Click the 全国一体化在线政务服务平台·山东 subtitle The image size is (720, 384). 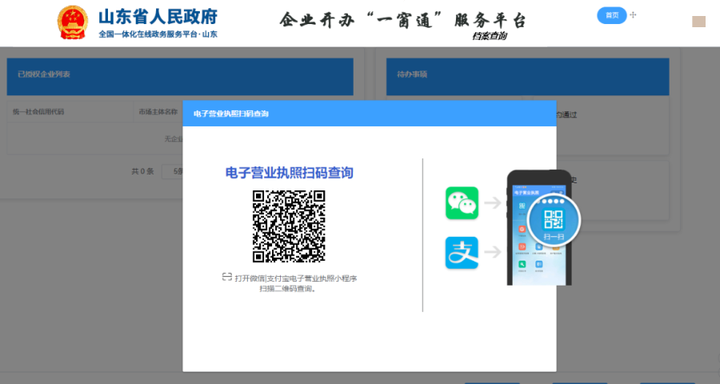(x=158, y=34)
